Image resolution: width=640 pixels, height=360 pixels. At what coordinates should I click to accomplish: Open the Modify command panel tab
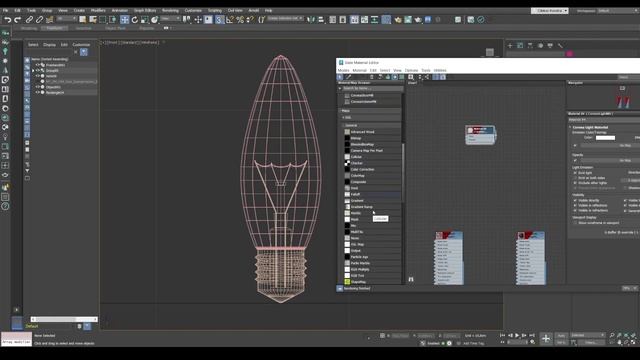click(520, 45)
